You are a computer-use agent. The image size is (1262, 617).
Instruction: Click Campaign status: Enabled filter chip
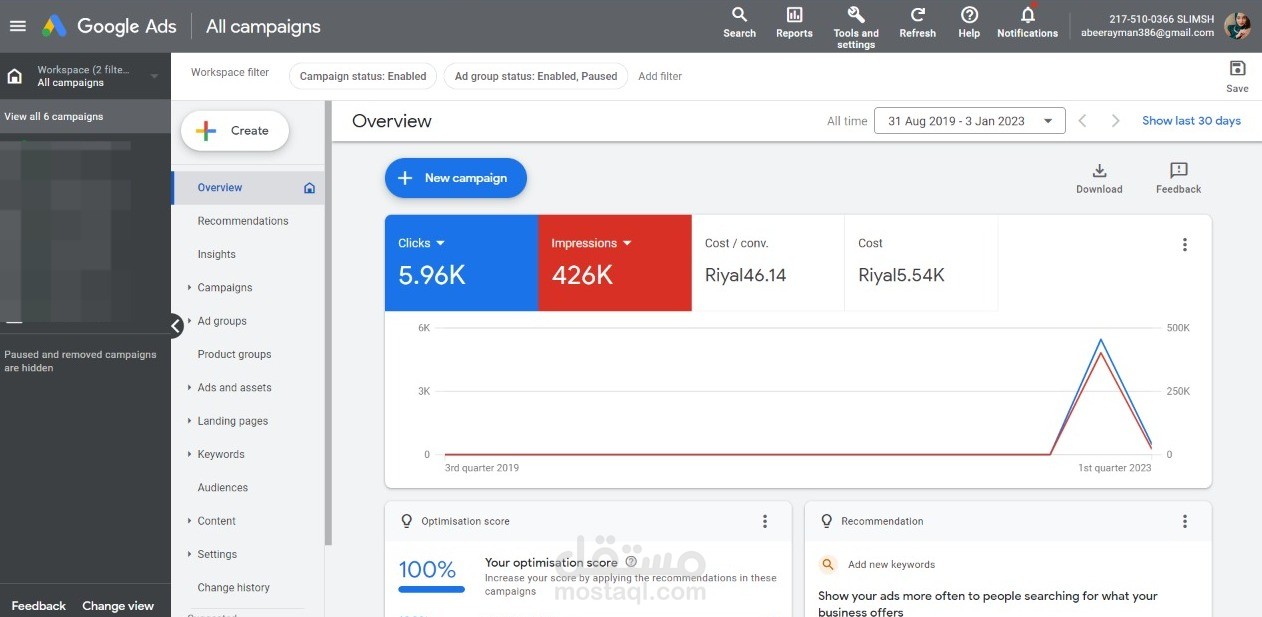tap(363, 76)
